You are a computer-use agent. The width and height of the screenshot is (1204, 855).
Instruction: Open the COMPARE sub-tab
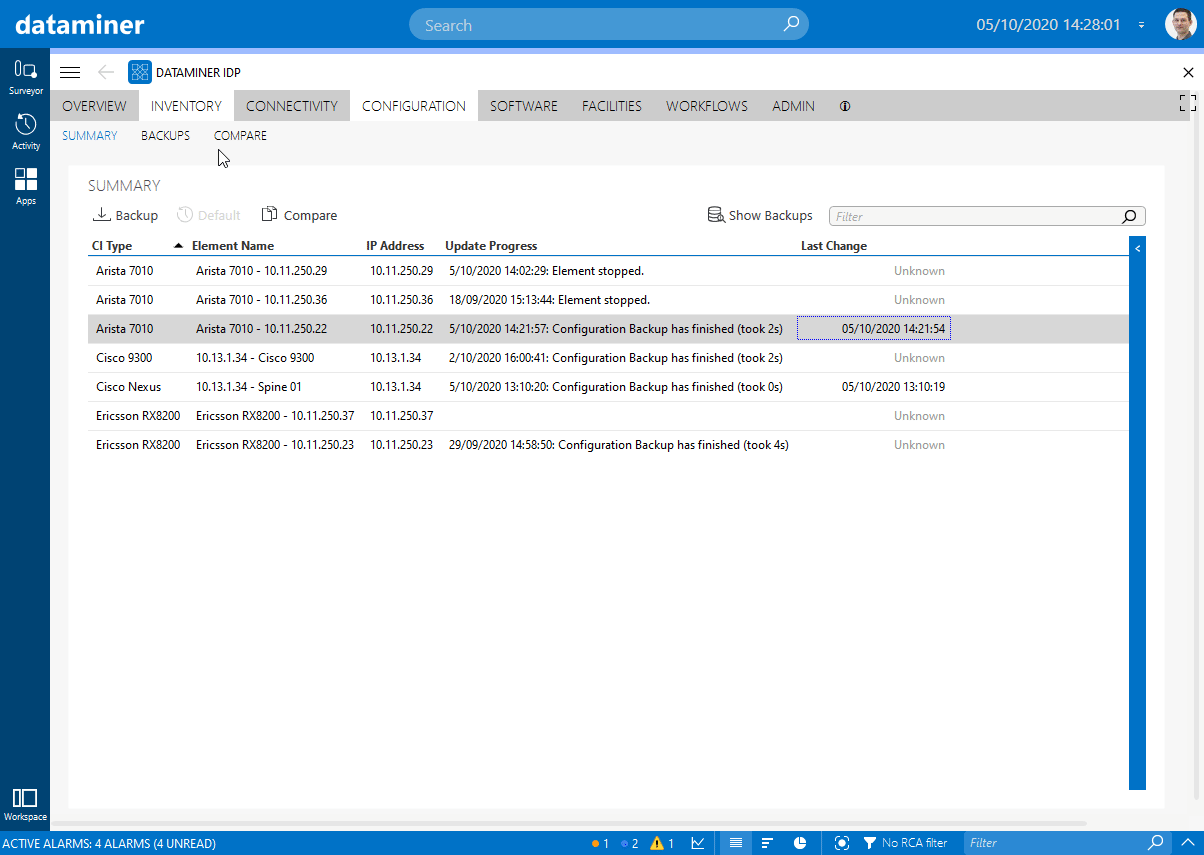pyautogui.click(x=240, y=136)
